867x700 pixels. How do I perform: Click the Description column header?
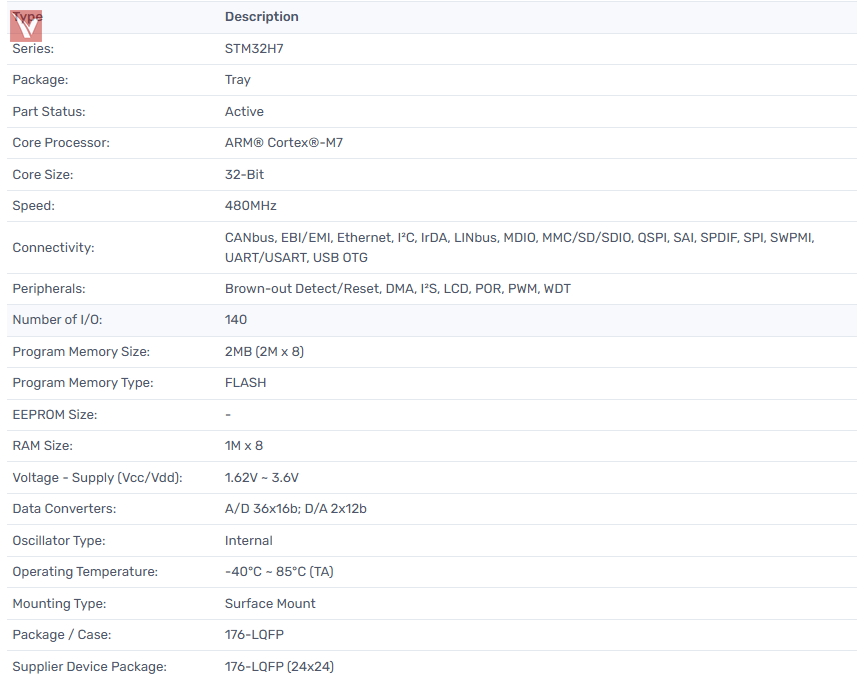click(261, 17)
